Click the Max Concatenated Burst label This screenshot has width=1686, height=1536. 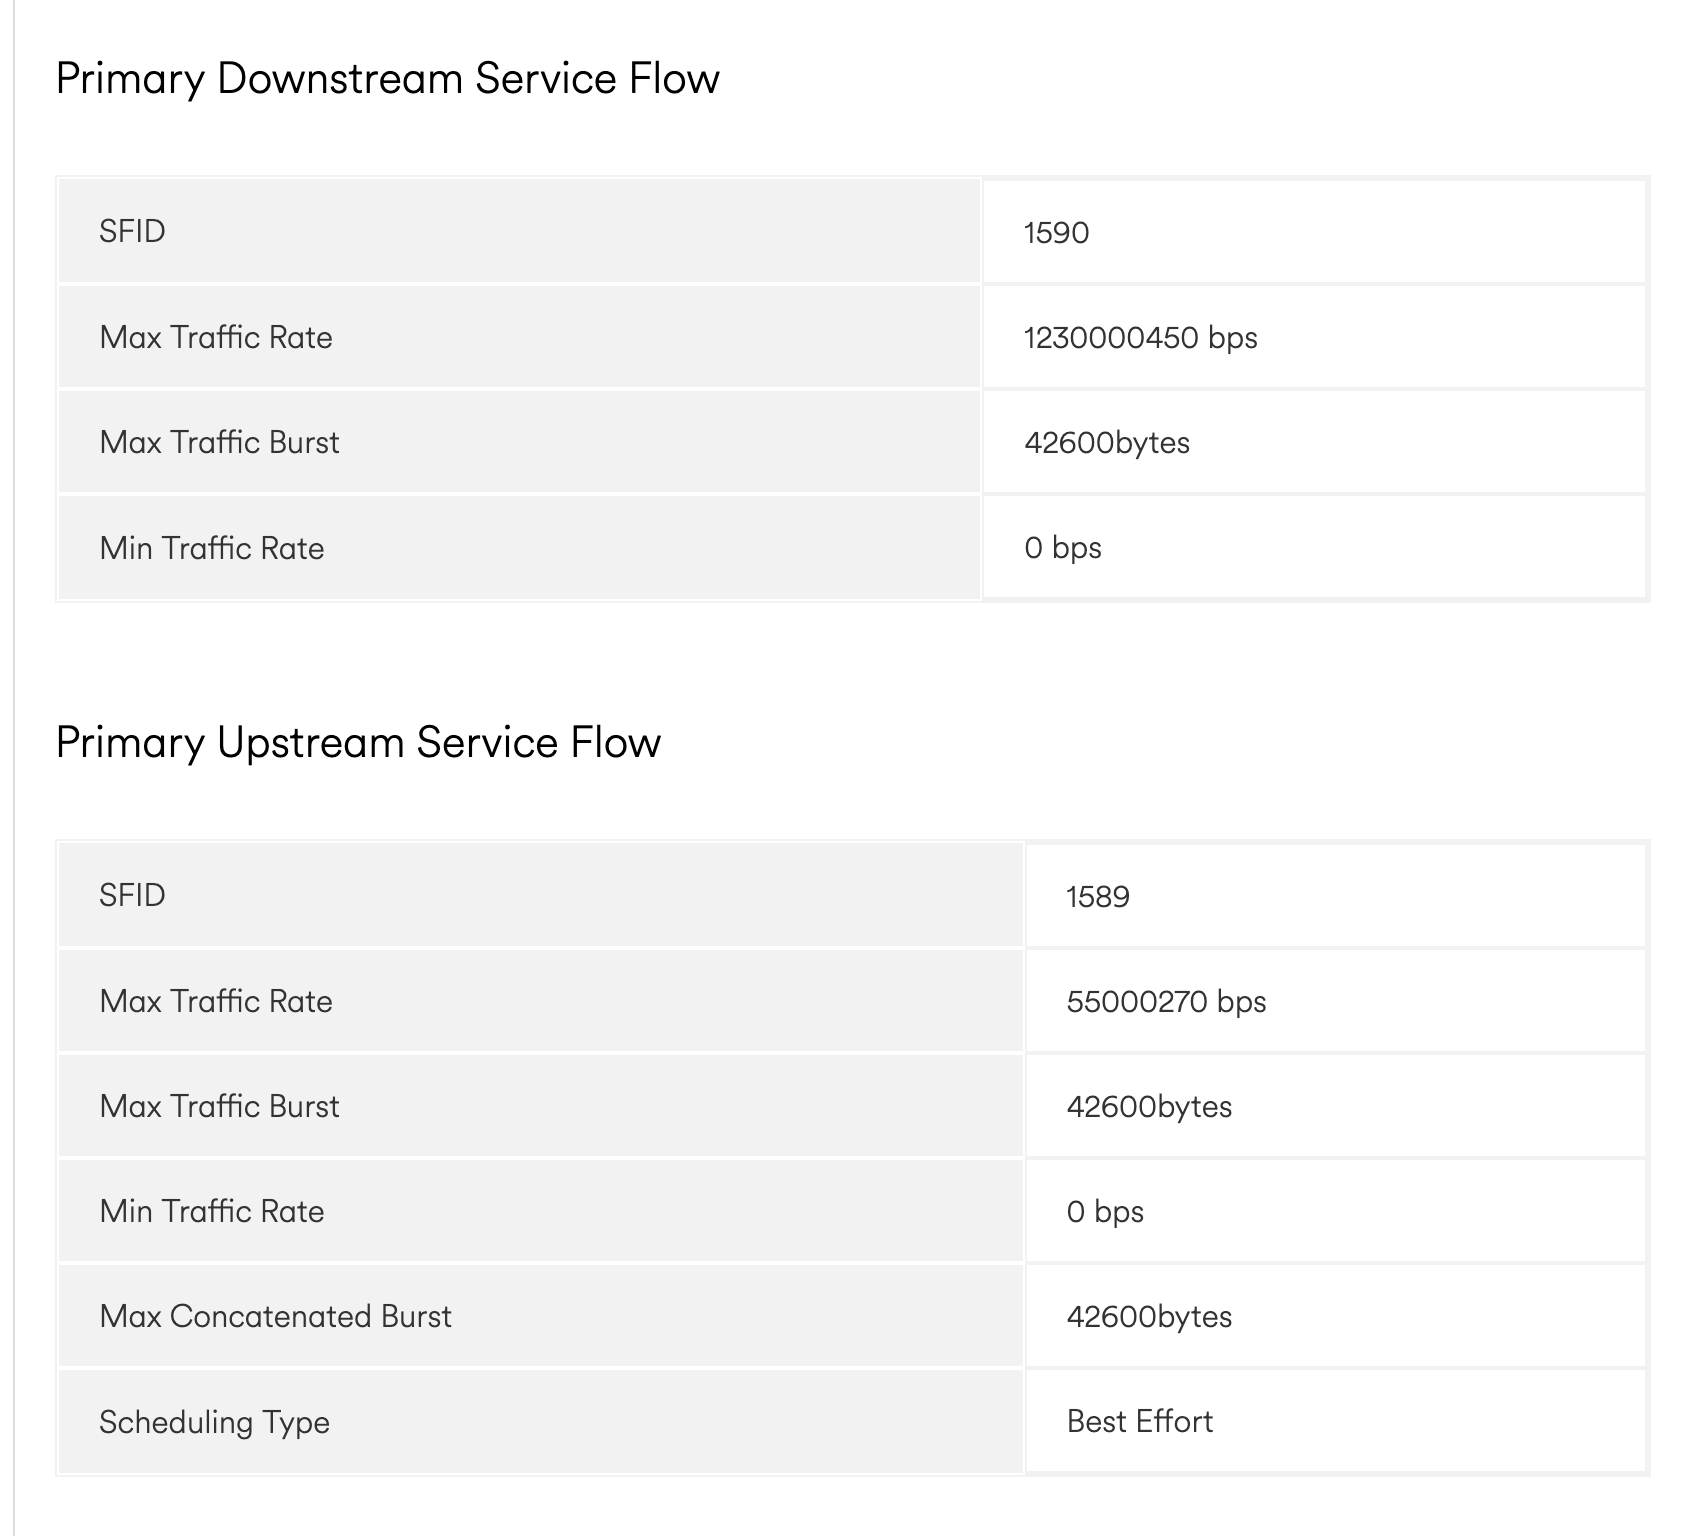(275, 1316)
